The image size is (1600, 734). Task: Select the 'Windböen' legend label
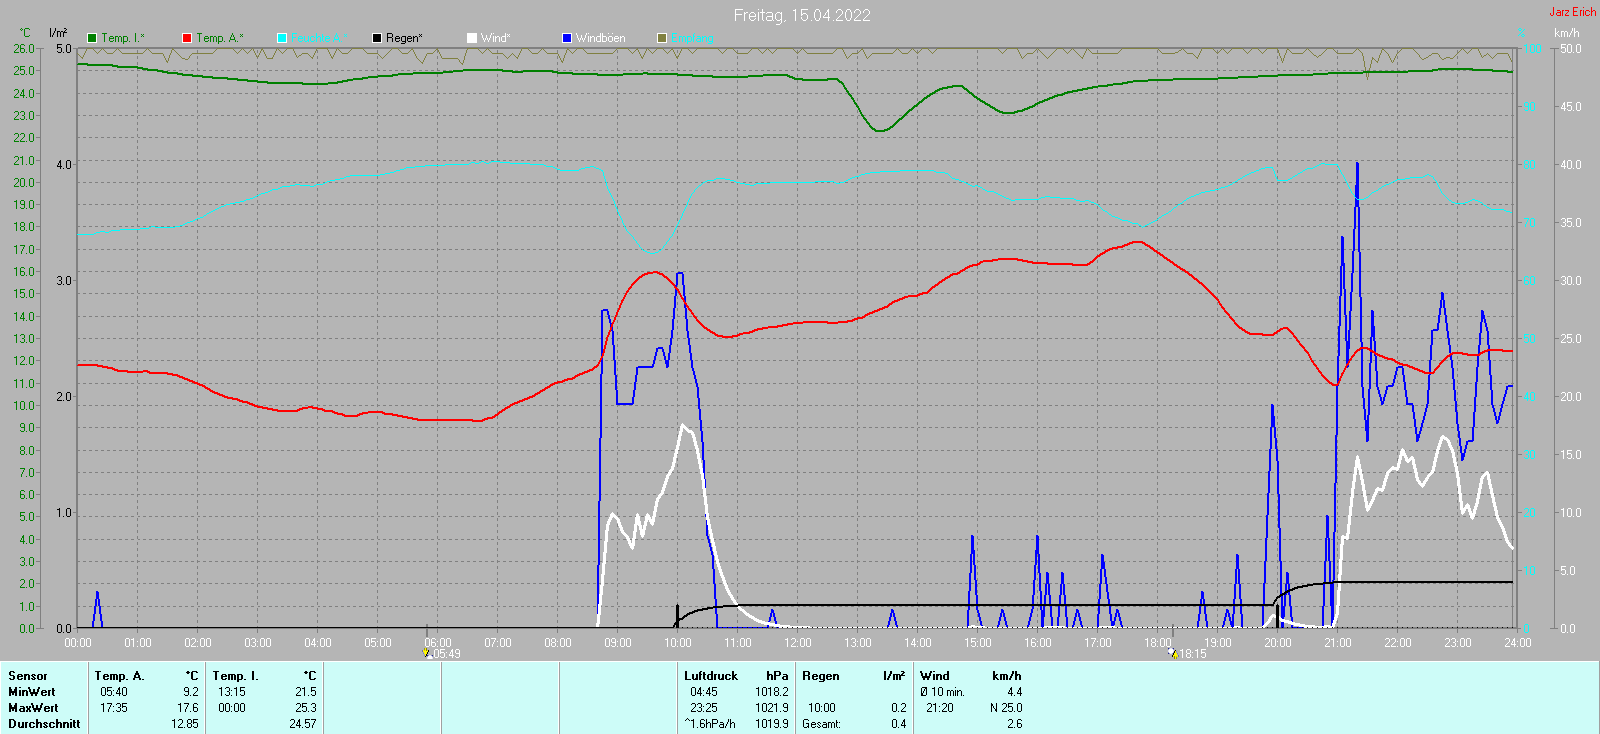click(x=601, y=38)
